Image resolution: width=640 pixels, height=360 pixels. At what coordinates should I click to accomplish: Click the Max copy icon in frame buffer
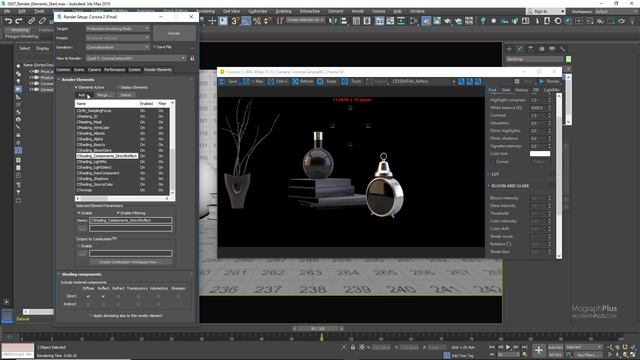click(x=246, y=82)
